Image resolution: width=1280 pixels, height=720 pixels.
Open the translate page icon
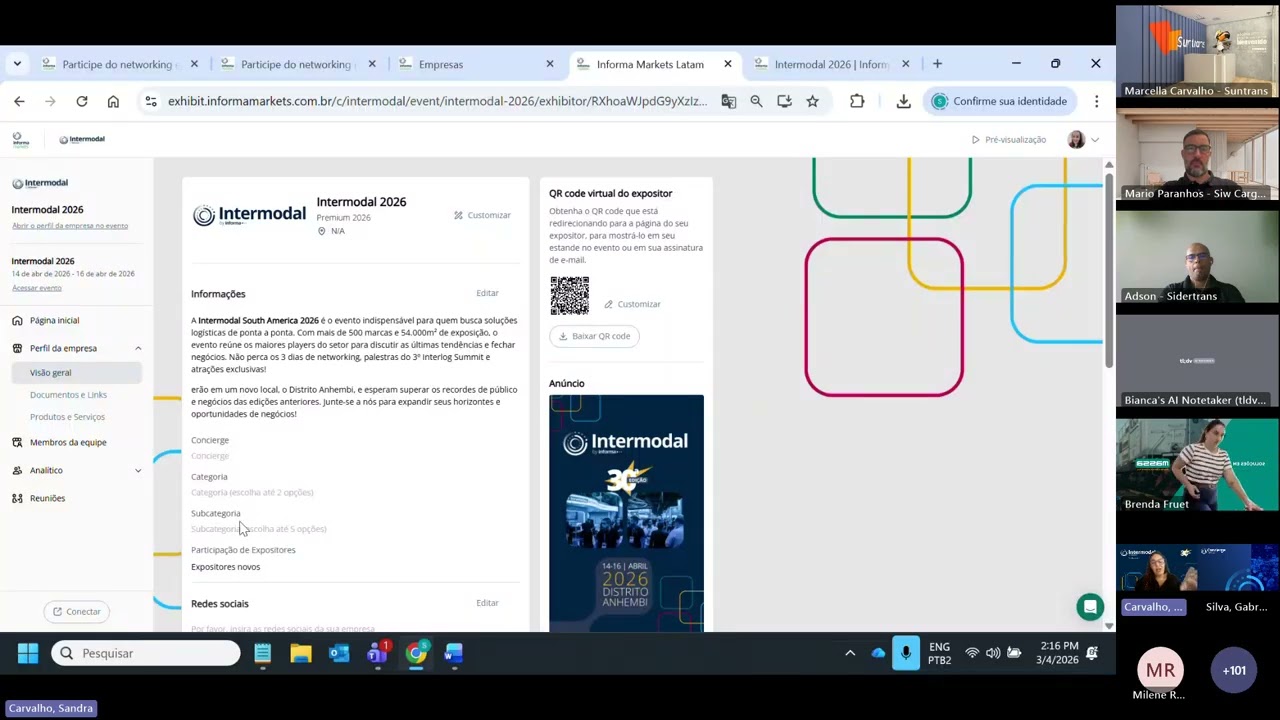pos(728,101)
